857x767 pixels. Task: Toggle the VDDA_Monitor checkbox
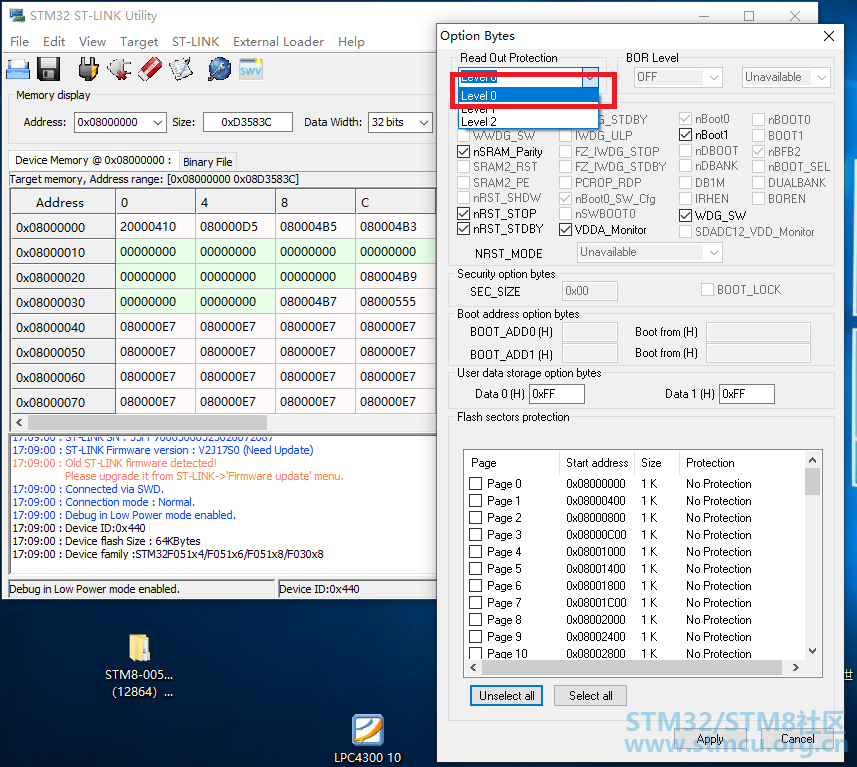point(565,230)
